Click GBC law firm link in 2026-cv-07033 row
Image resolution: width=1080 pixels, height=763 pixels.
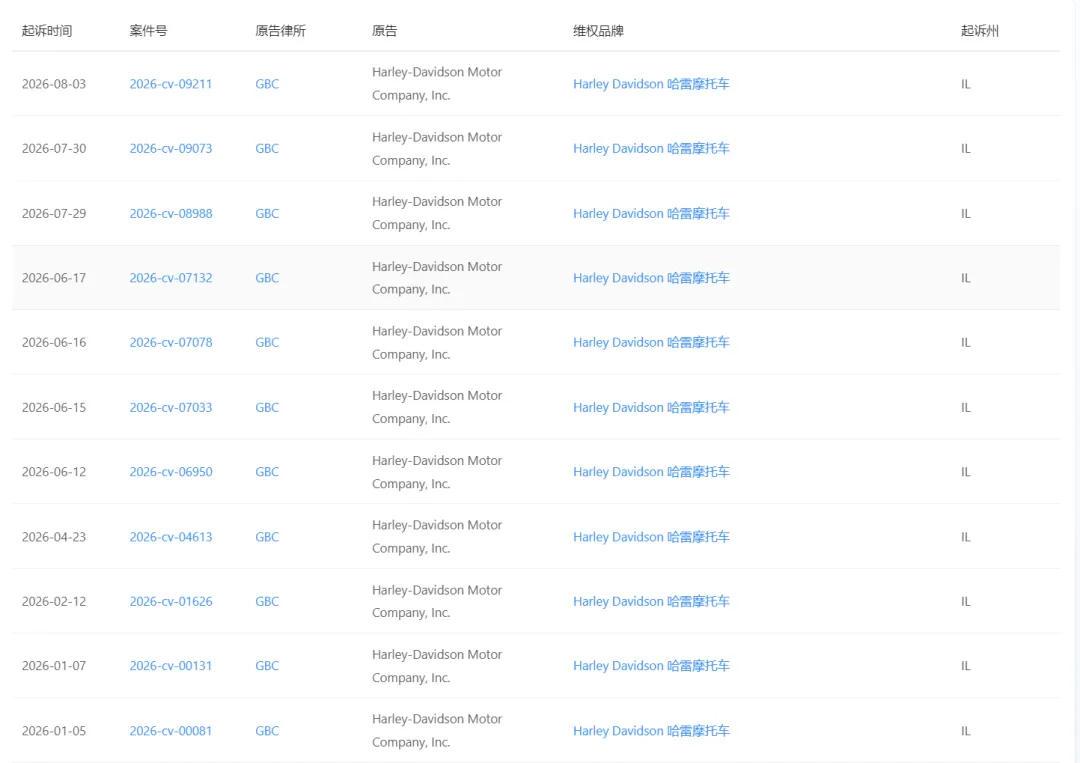(267, 408)
